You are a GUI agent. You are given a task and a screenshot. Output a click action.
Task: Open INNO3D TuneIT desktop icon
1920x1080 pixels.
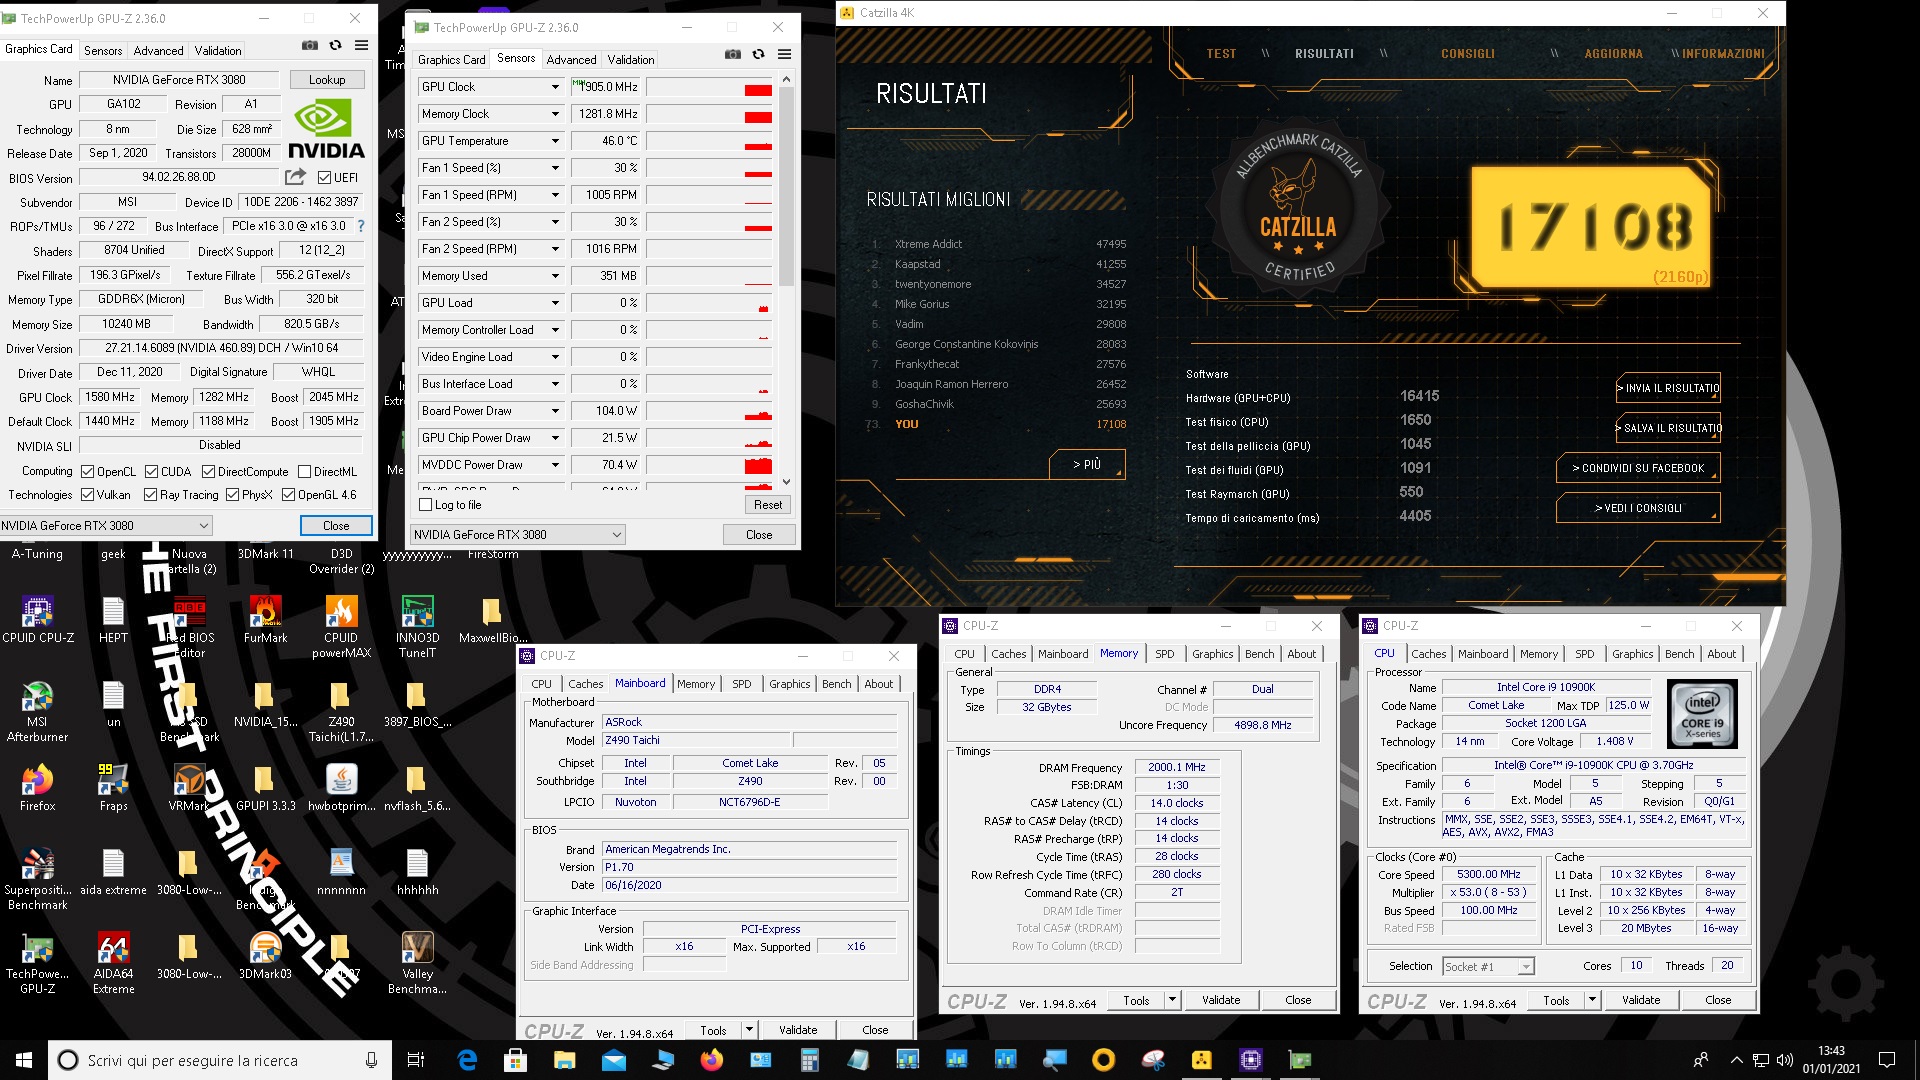[417, 626]
